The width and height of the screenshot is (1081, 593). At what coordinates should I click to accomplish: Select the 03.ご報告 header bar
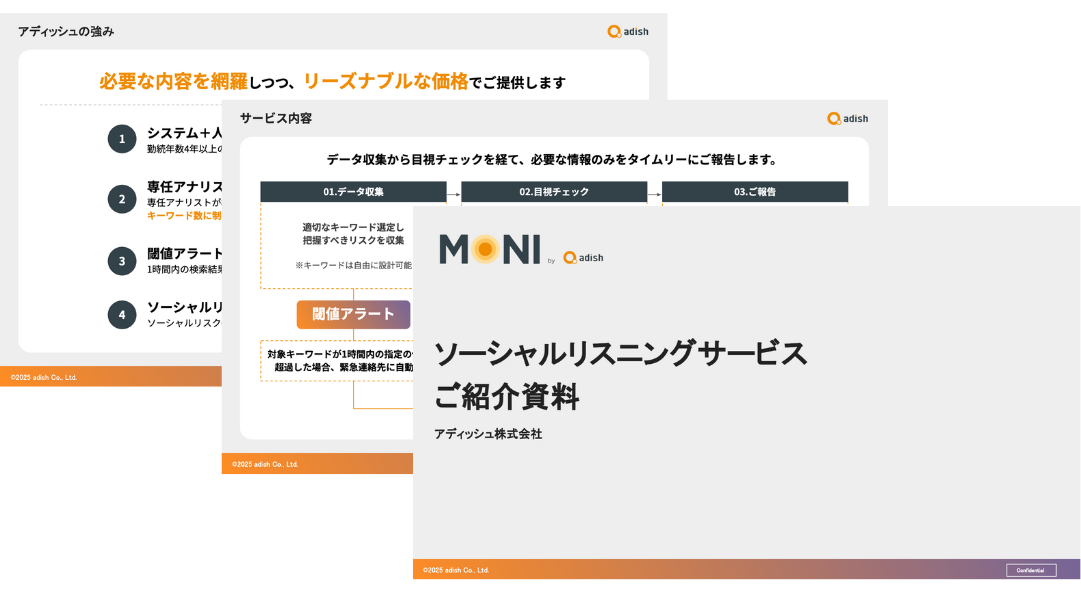755,192
